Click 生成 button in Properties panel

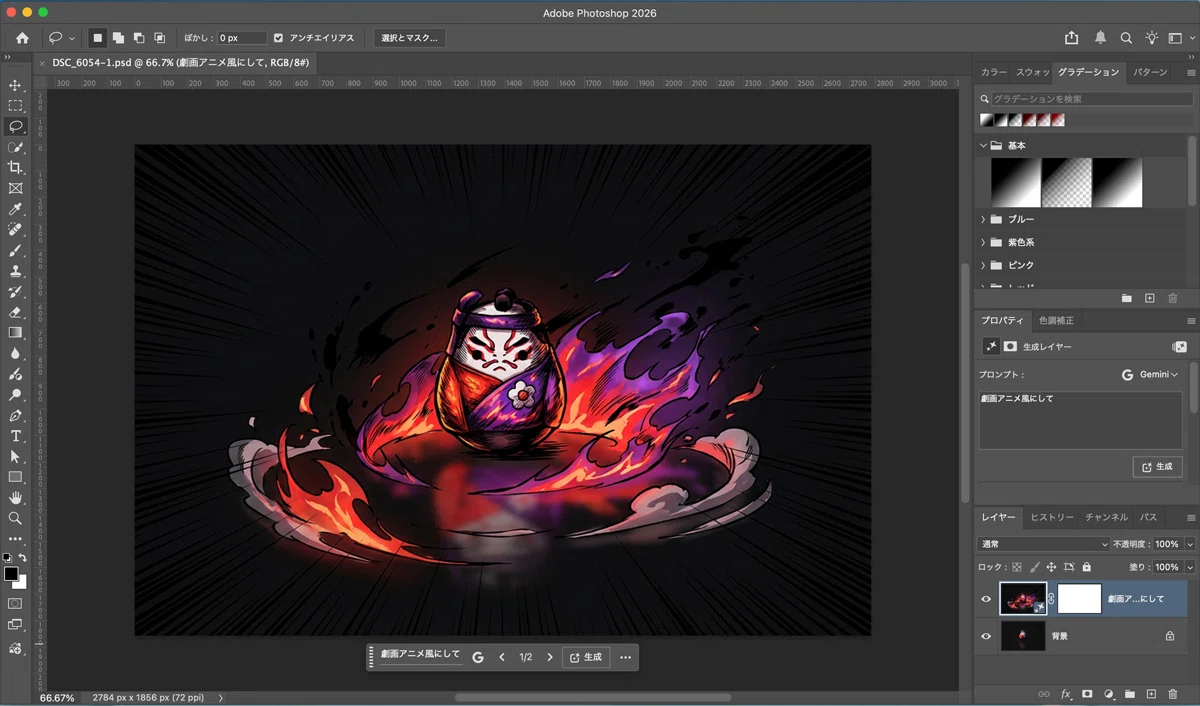pos(1157,466)
